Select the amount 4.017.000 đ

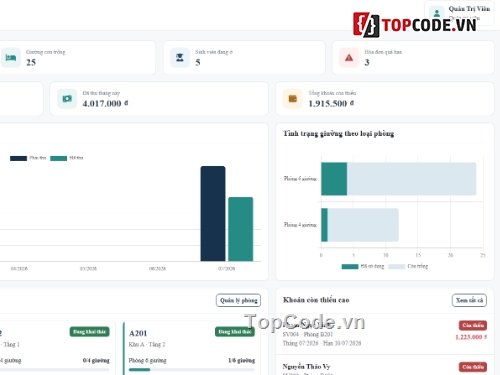[105, 104]
